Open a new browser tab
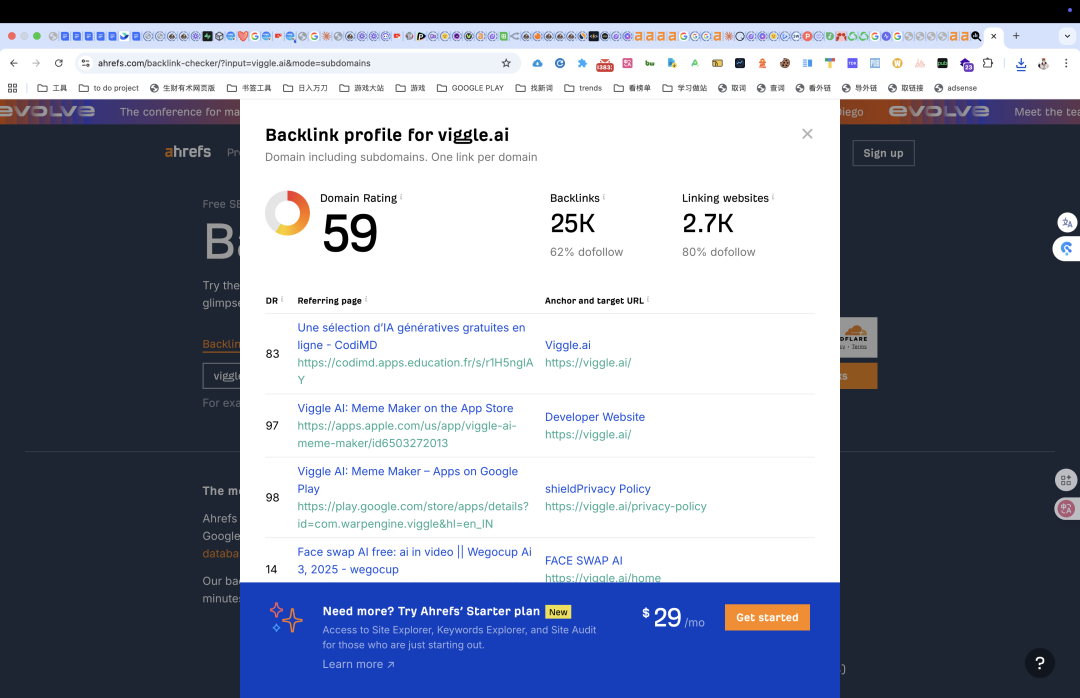Image resolution: width=1080 pixels, height=698 pixels. pos(1016,36)
